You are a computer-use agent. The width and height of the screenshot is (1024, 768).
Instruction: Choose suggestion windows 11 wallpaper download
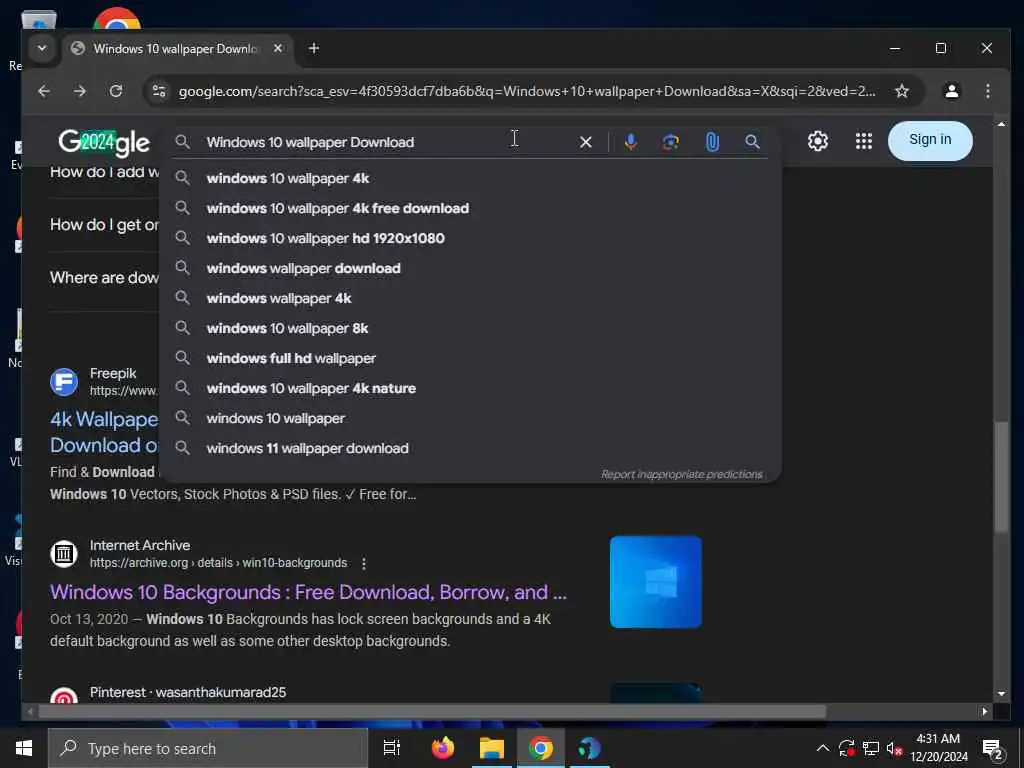[470, 449]
